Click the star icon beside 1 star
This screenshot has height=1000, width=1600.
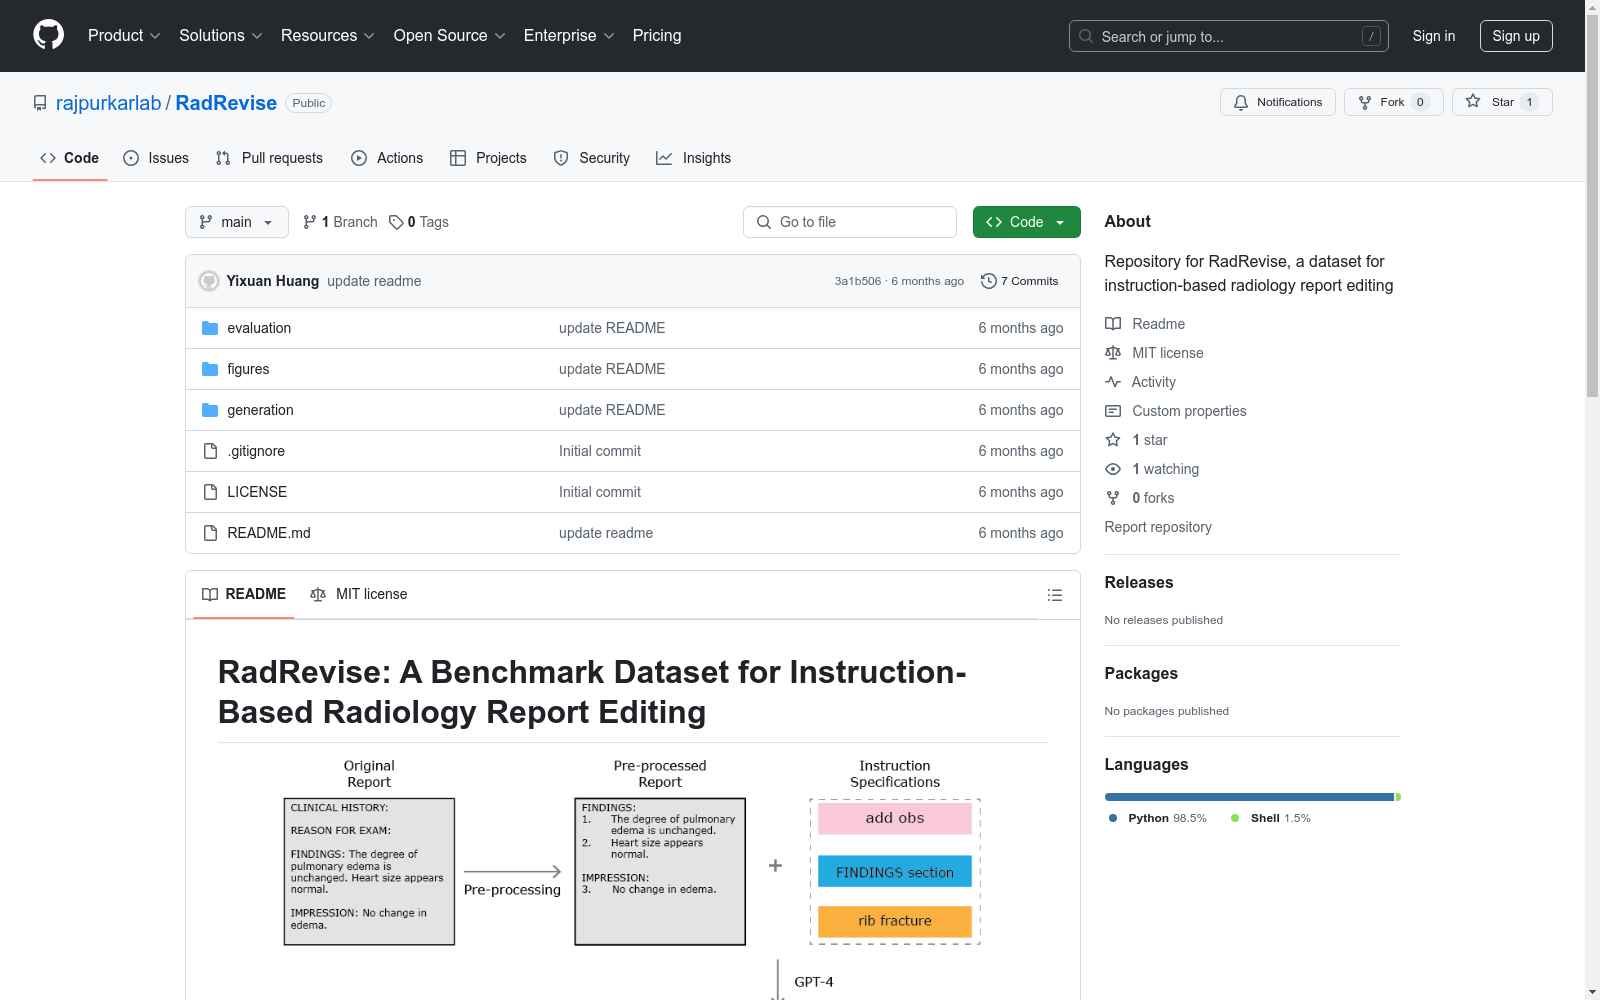[1113, 440]
